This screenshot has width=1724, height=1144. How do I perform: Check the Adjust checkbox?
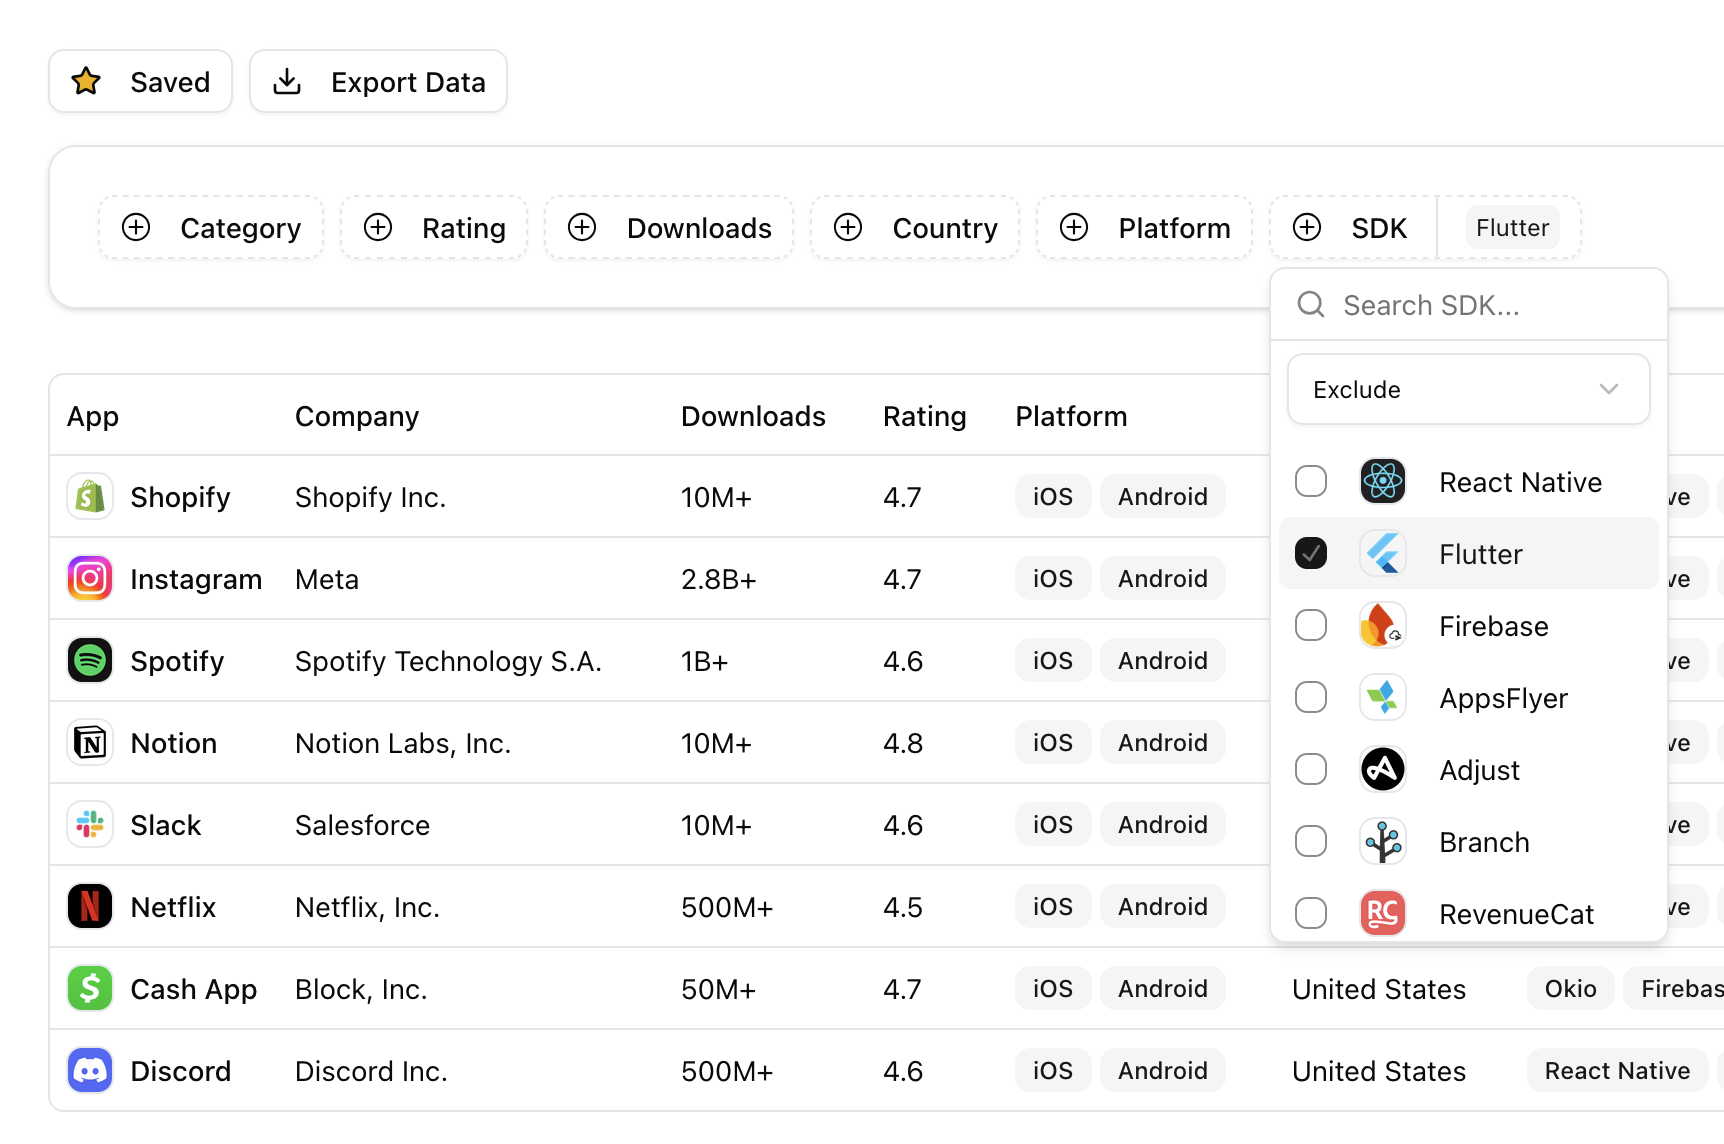click(1311, 769)
